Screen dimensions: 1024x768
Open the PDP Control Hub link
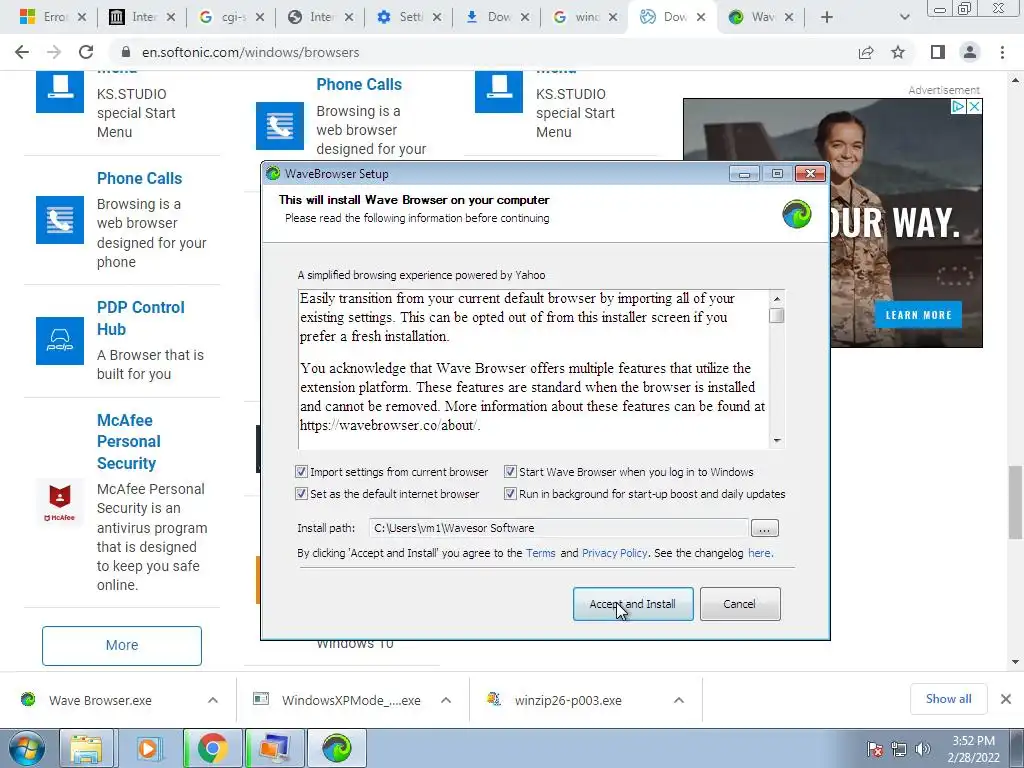pyautogui.click(x=140, y=318)
